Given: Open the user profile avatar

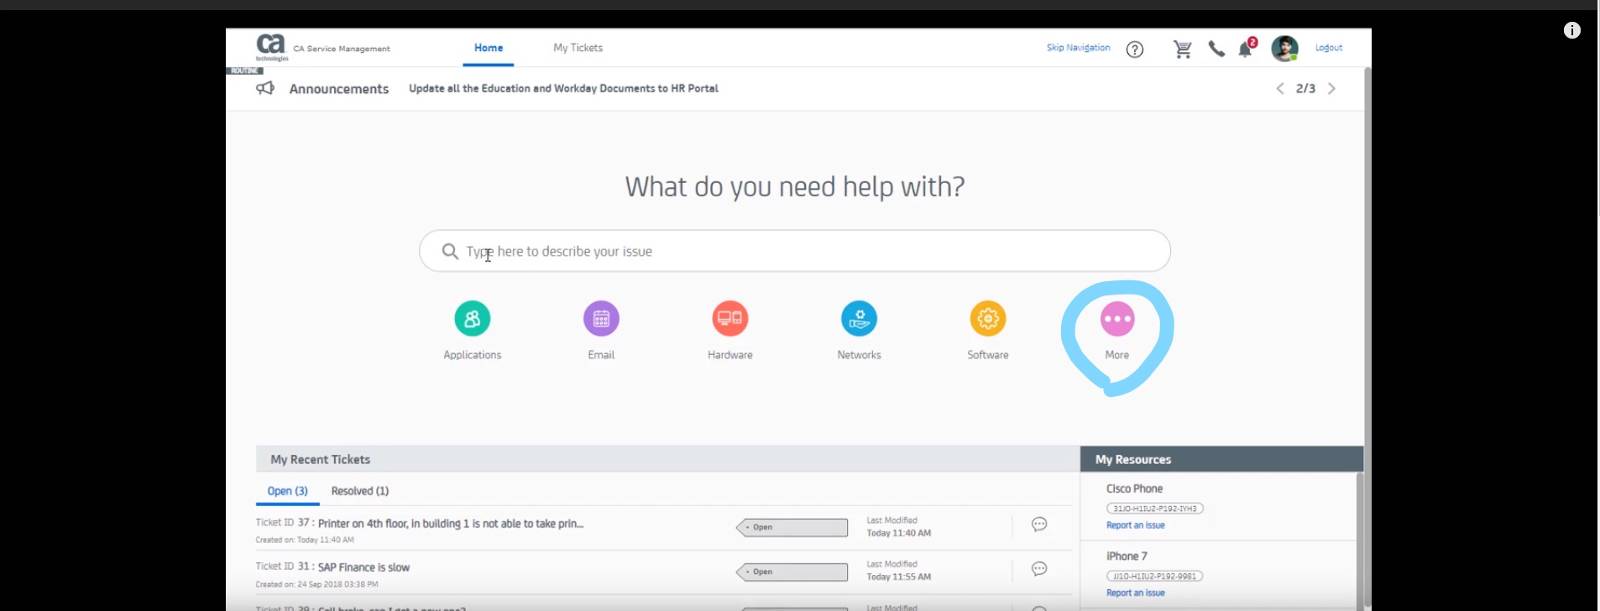Looking at the screenshot, I should (1285, 48).
